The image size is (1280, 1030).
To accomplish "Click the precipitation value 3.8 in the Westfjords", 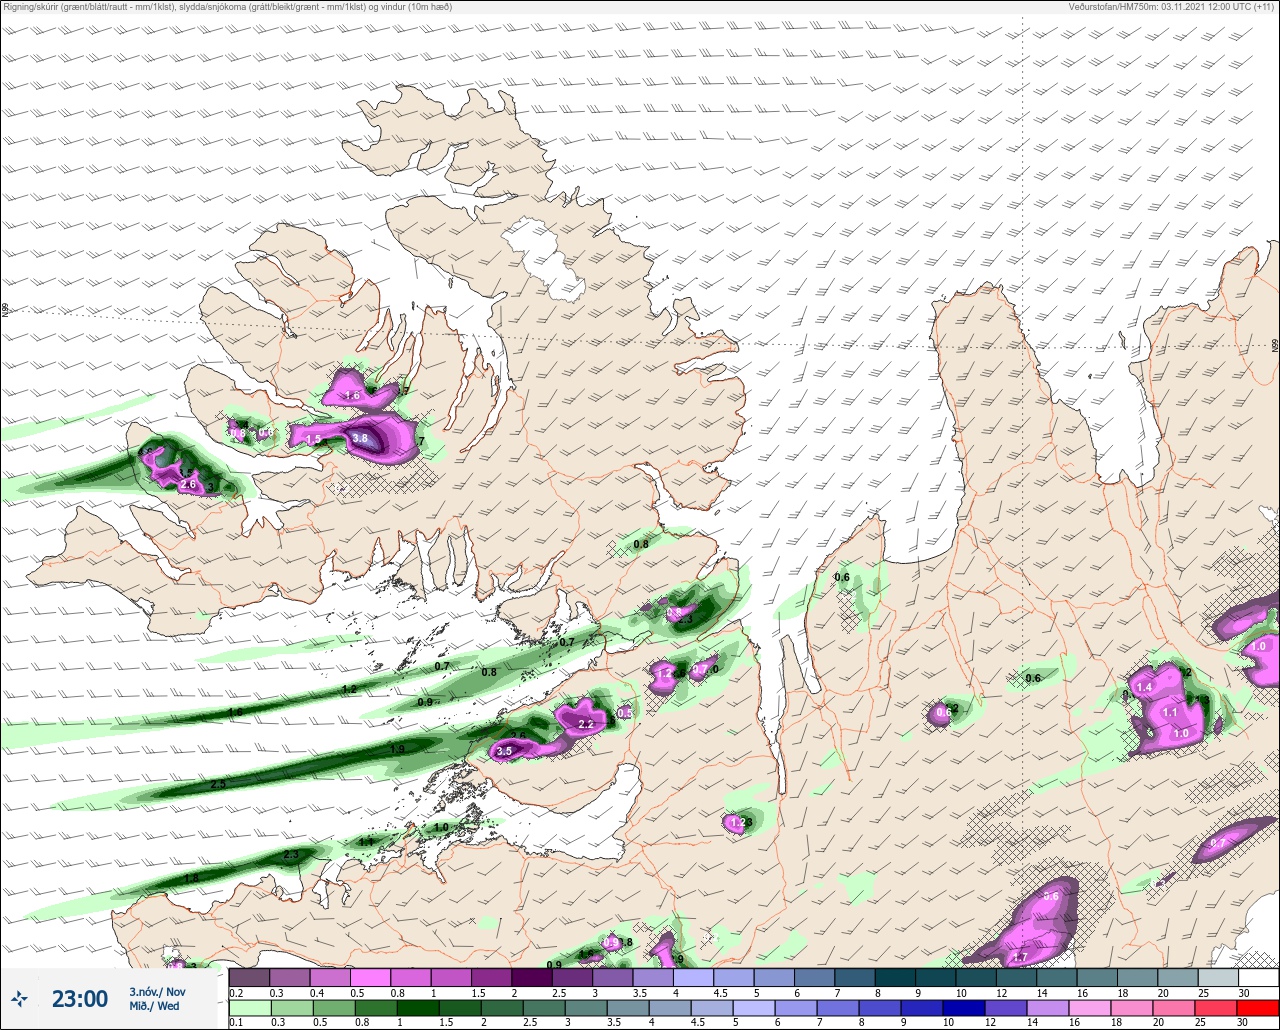I will [361, 438].
